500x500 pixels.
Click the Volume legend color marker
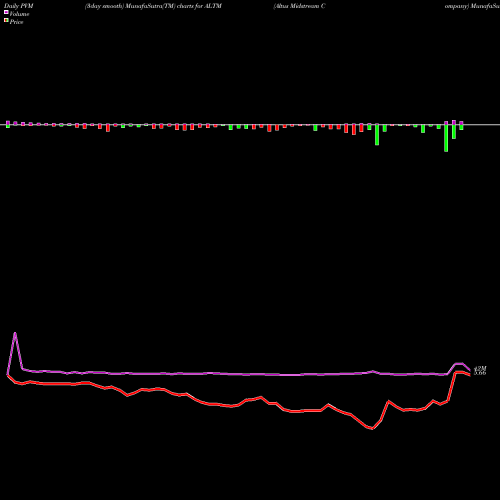(6, 12)
